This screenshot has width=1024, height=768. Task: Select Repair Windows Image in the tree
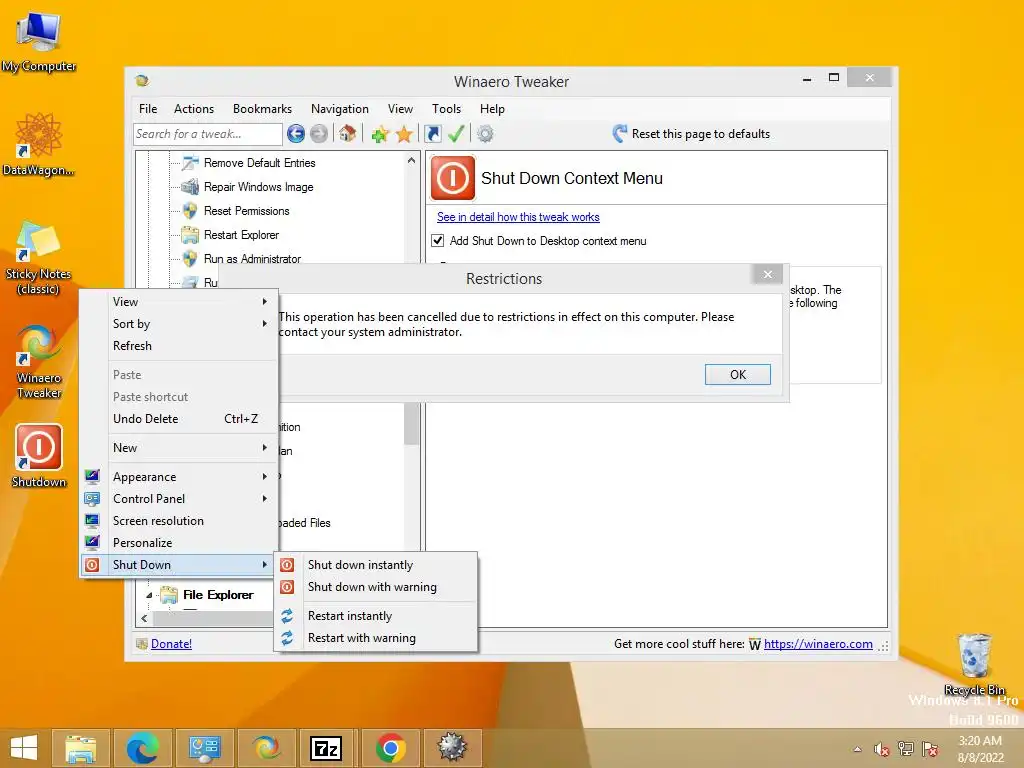tap(259, 187)
